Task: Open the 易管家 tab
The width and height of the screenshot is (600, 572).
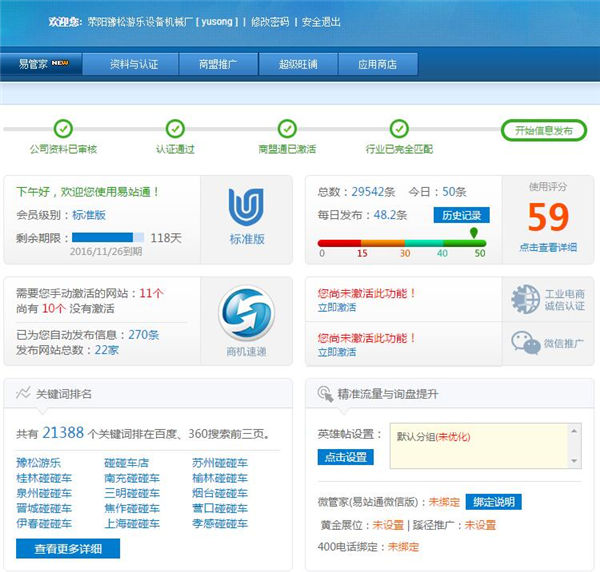Action: [x=41, y=64]
